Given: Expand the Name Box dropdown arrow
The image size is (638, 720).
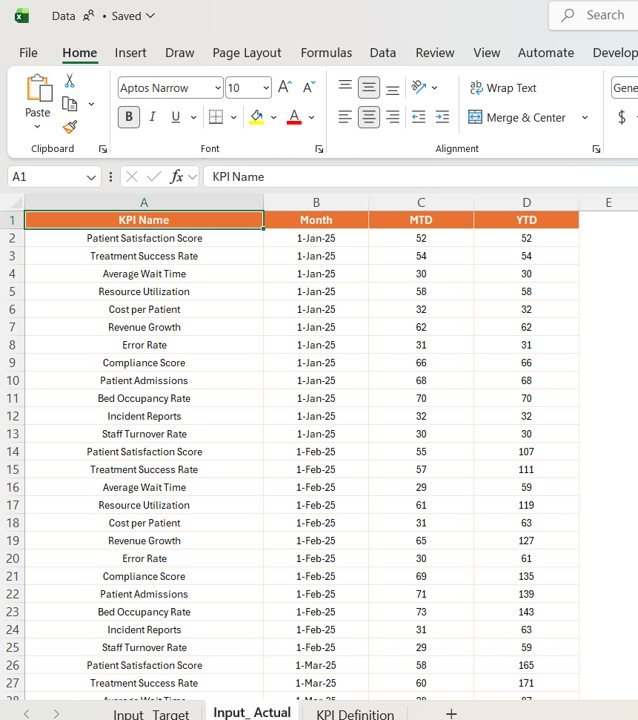Looking at the screenshot, I should click(x=92, y=177).
